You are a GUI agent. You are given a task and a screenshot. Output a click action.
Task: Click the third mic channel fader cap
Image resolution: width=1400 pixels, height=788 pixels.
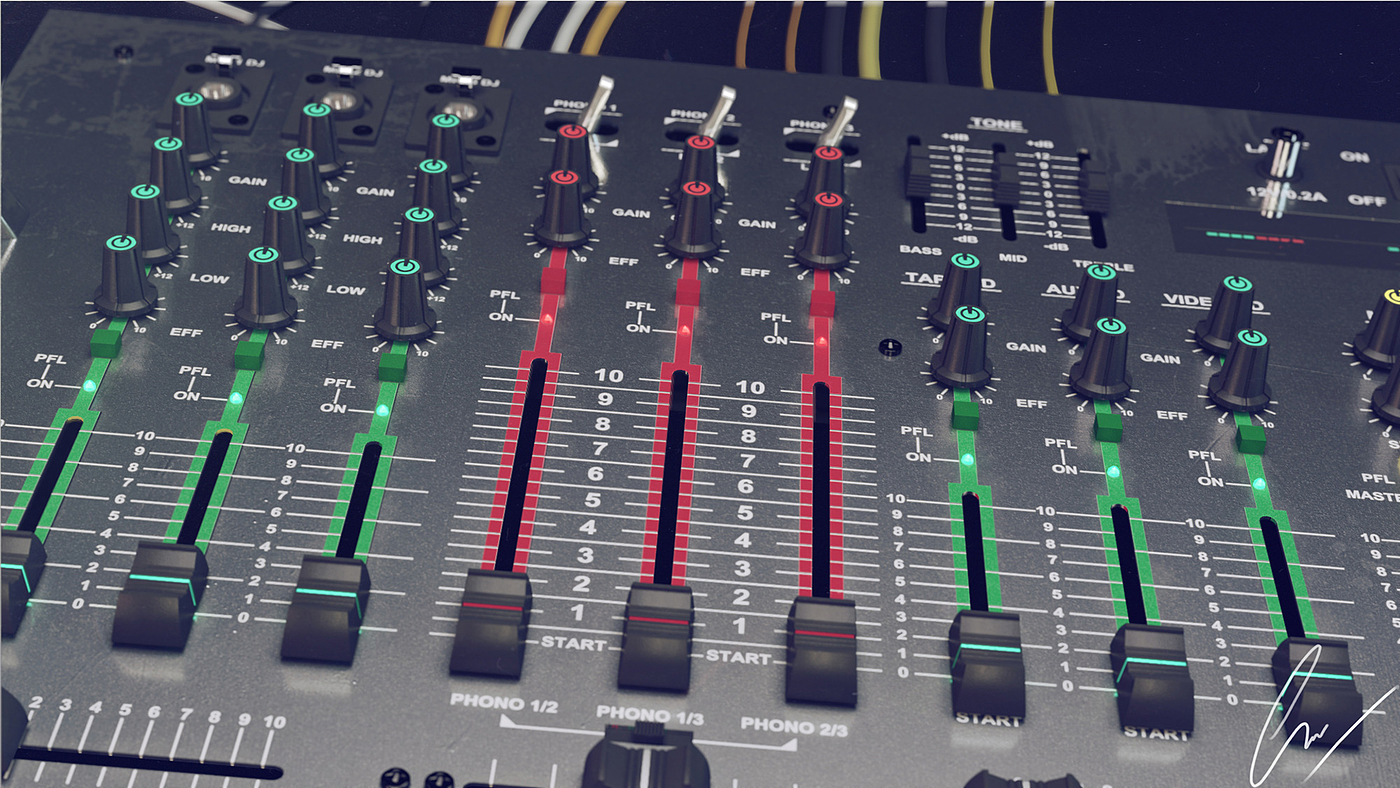click(325, 609)
